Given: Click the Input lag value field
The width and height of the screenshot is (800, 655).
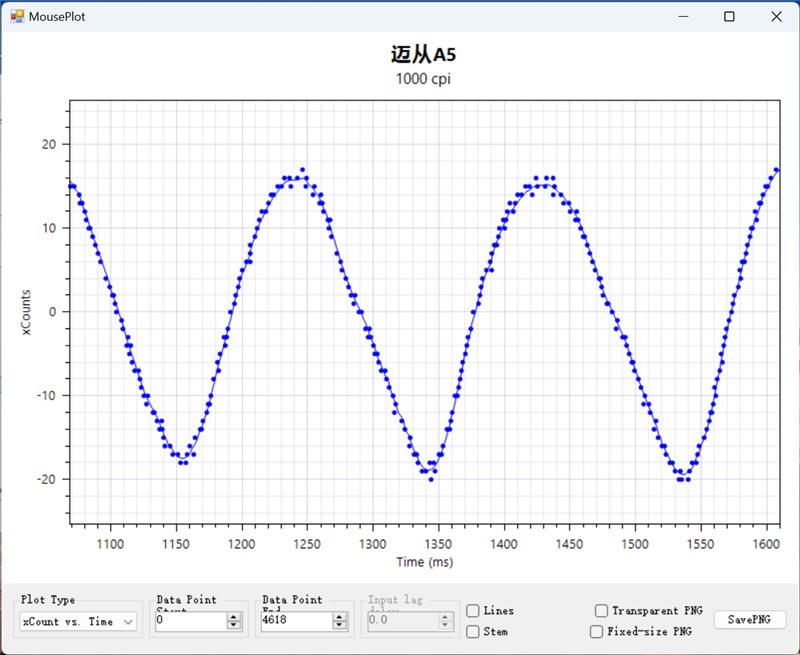Looking at the screenshot, I should click(400, 621).
